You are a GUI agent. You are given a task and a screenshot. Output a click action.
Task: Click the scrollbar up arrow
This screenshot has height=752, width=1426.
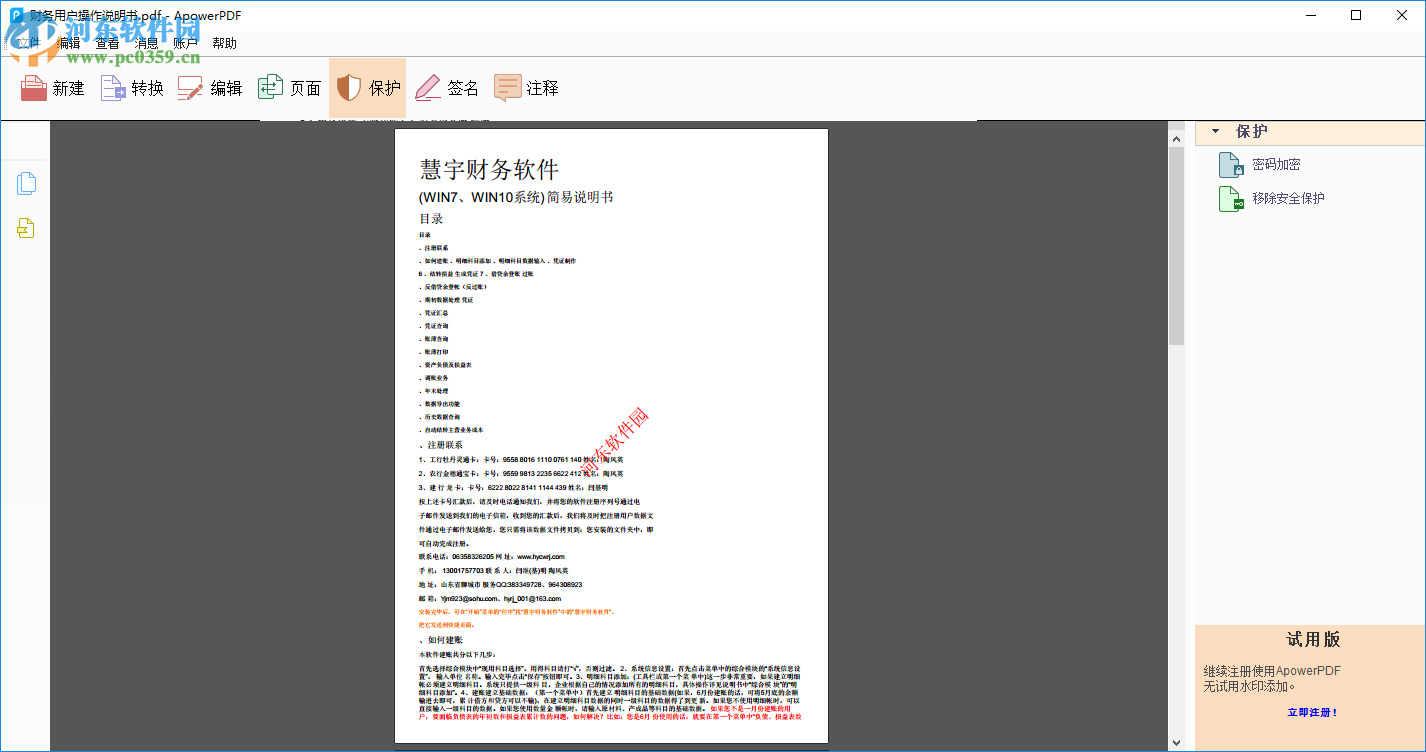(x=1176, y=137)
